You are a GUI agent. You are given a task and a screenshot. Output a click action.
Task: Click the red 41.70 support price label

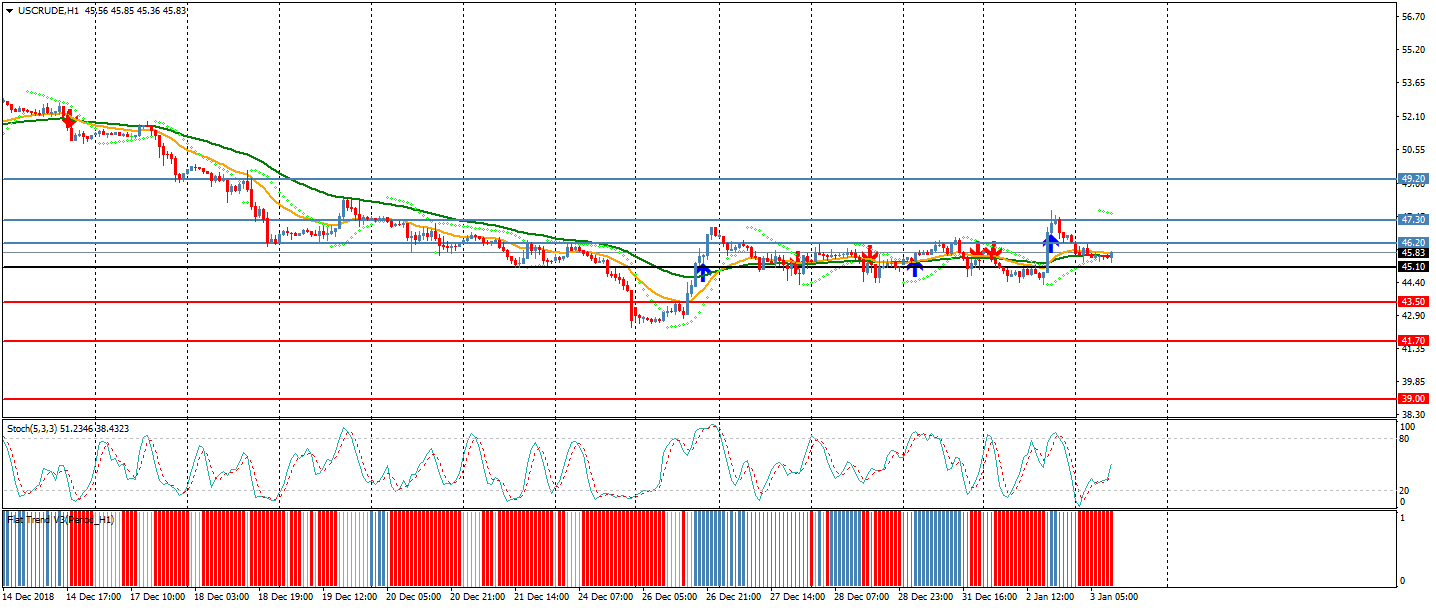(1413, 341)
